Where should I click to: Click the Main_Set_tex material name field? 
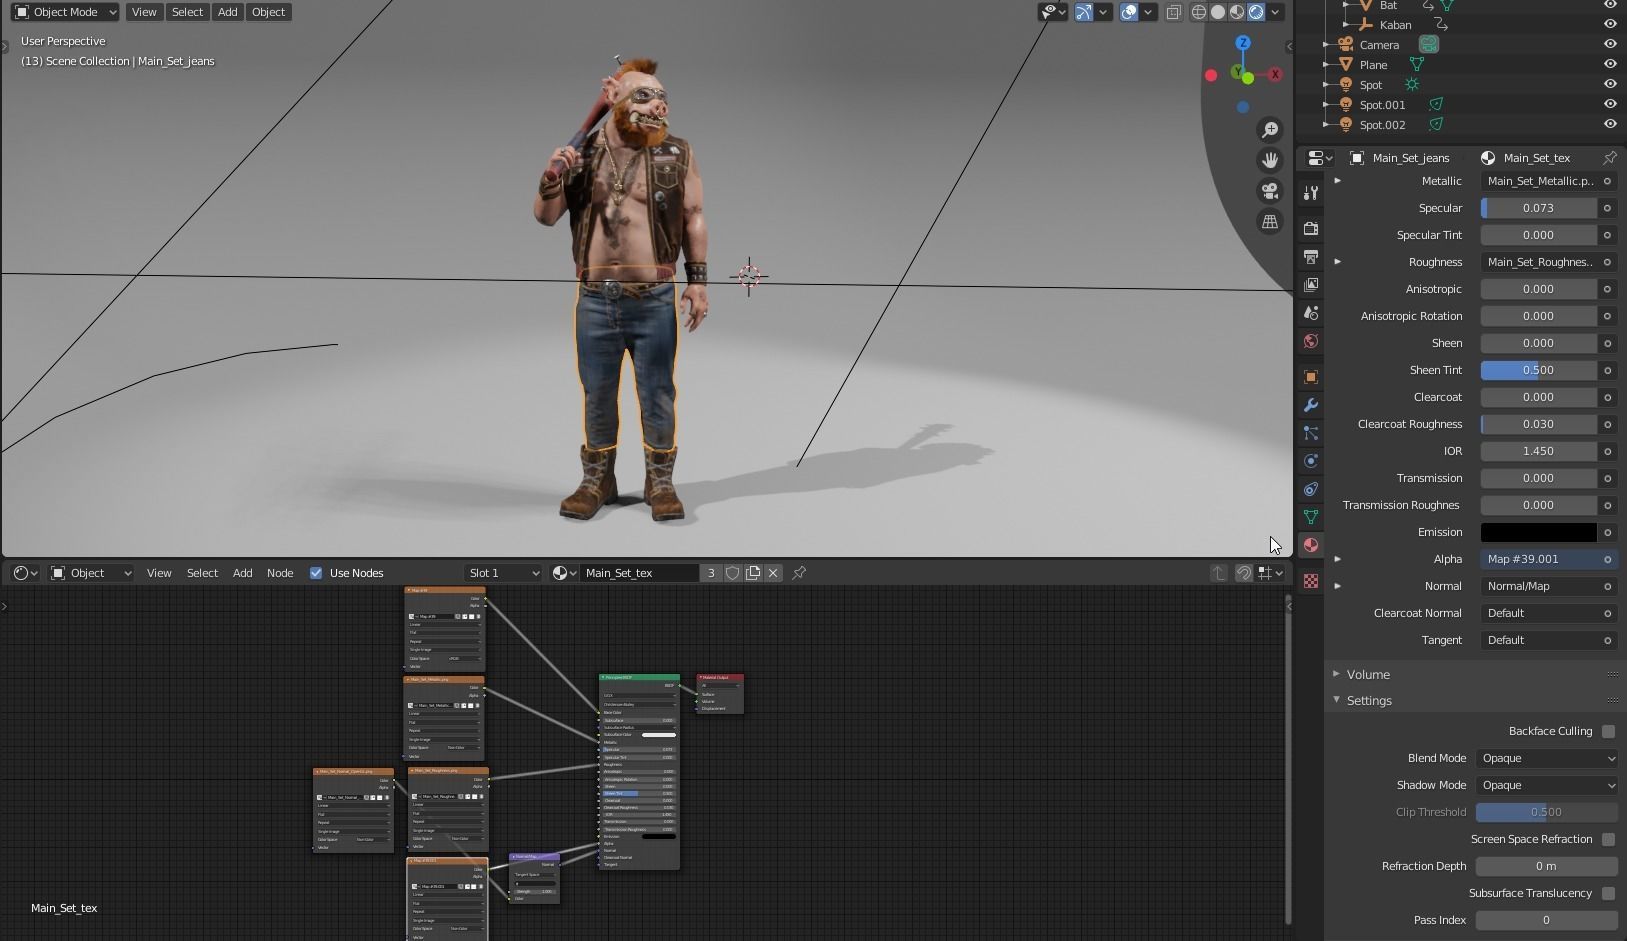click(x=640, y=573)
